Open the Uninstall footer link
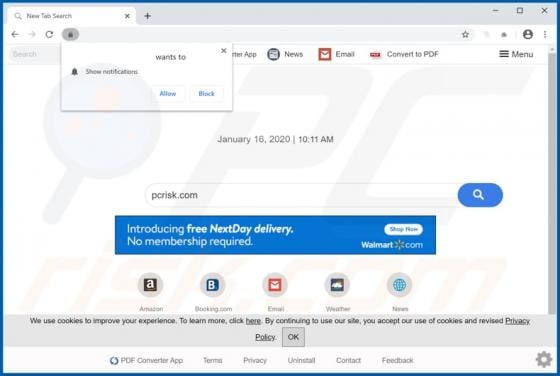This screenshot has width=560, height=376. (301, 361)
